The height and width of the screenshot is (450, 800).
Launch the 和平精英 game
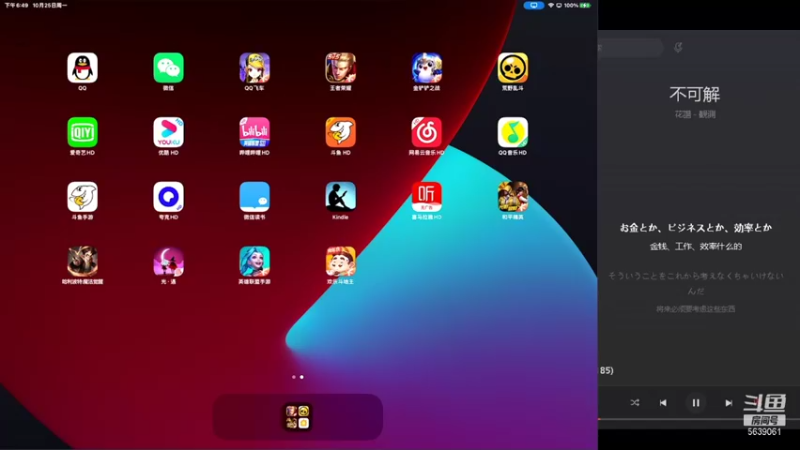point(513,197)
